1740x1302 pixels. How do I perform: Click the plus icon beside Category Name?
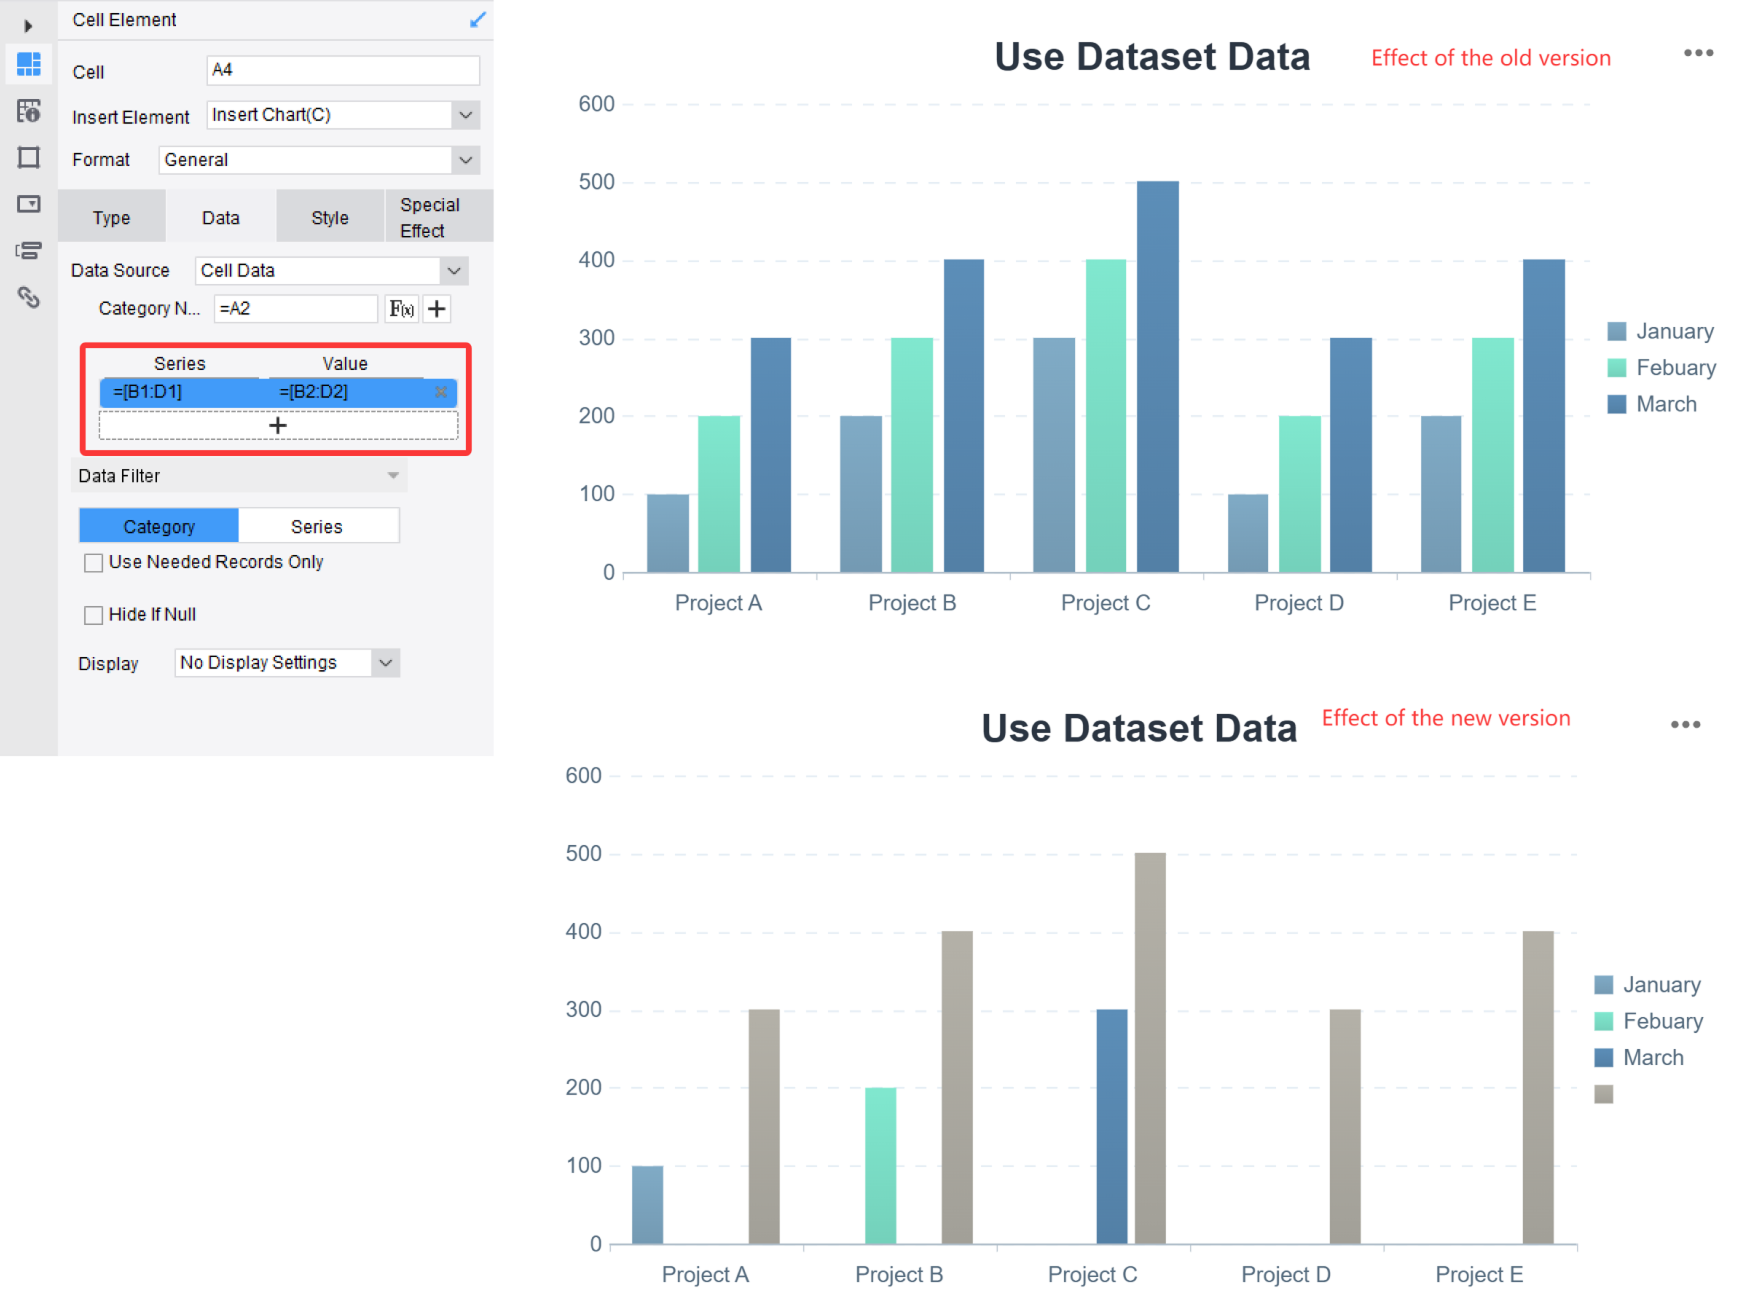point(437,309)
